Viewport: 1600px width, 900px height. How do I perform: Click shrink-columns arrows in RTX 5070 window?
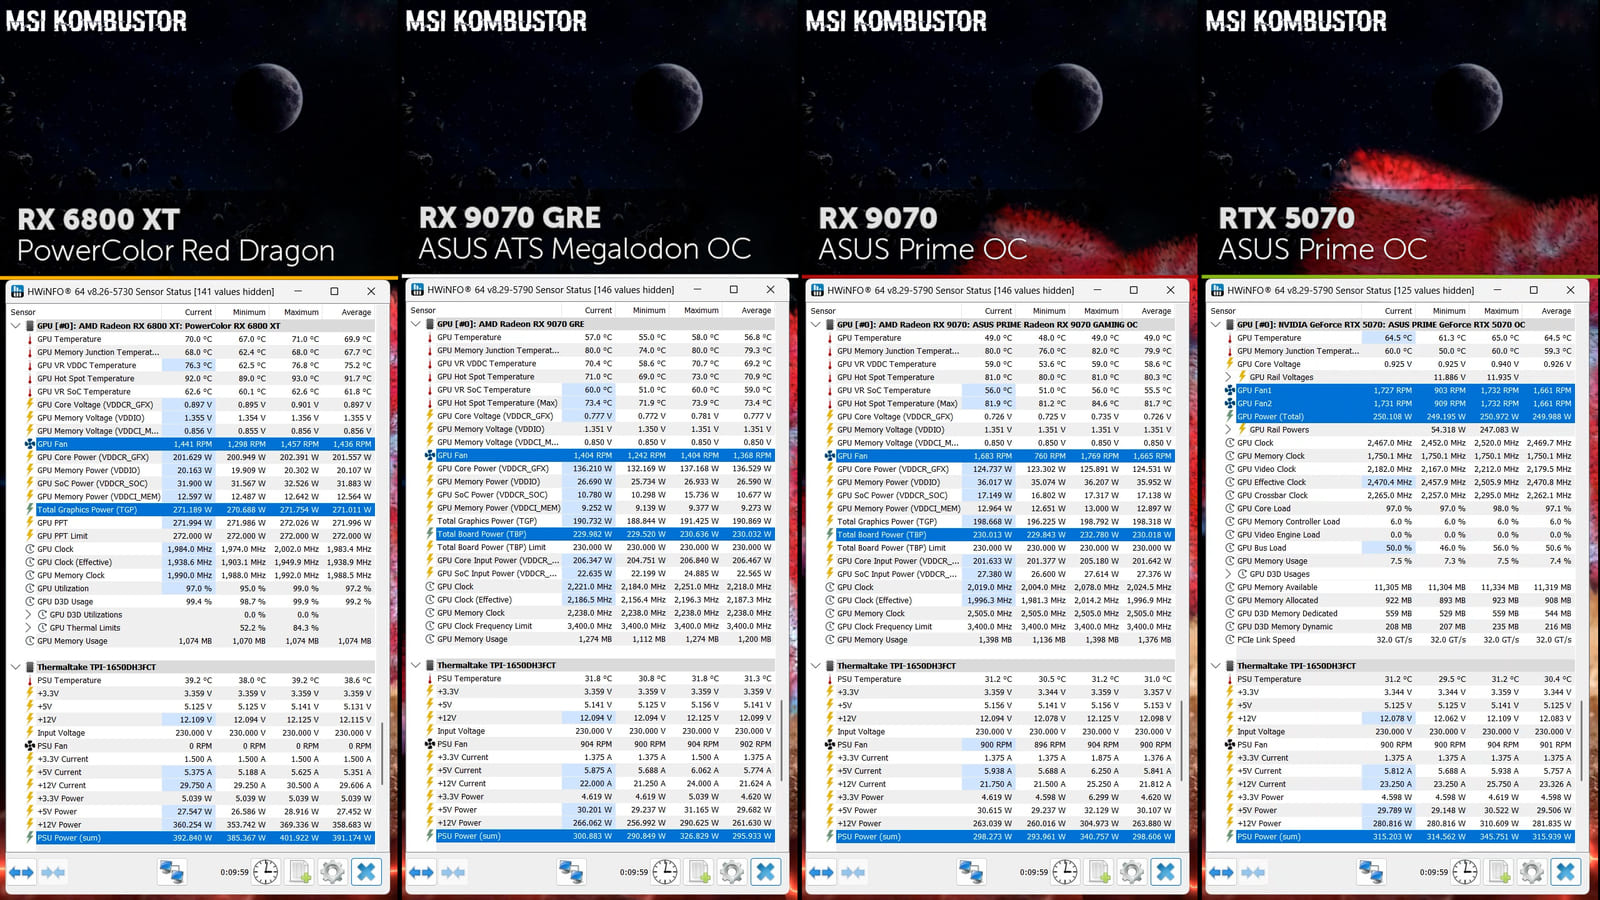(x=1253, y=873)
